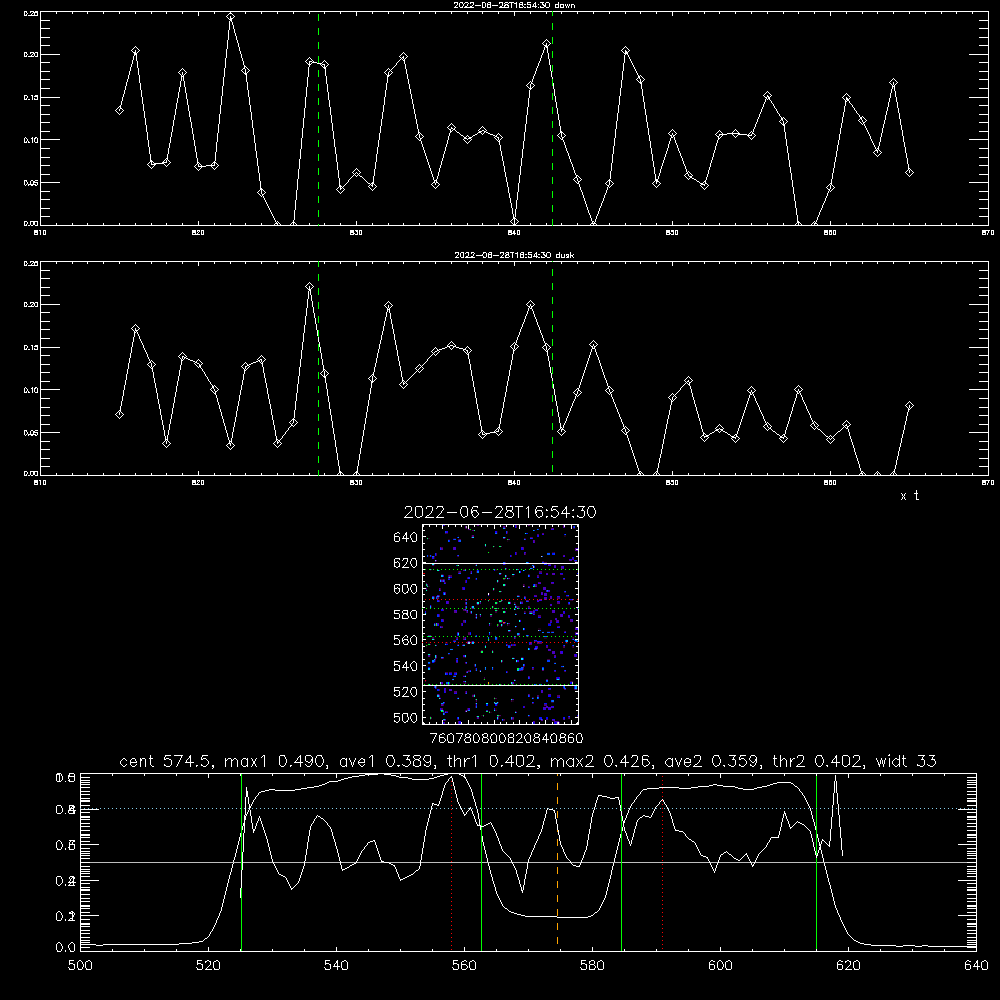Image resolution: width=1000 pixels, height=1000 pixels.
Task: Select the "ave2 0.359" value
Action: pyautogui.click(x=713, y=761)
